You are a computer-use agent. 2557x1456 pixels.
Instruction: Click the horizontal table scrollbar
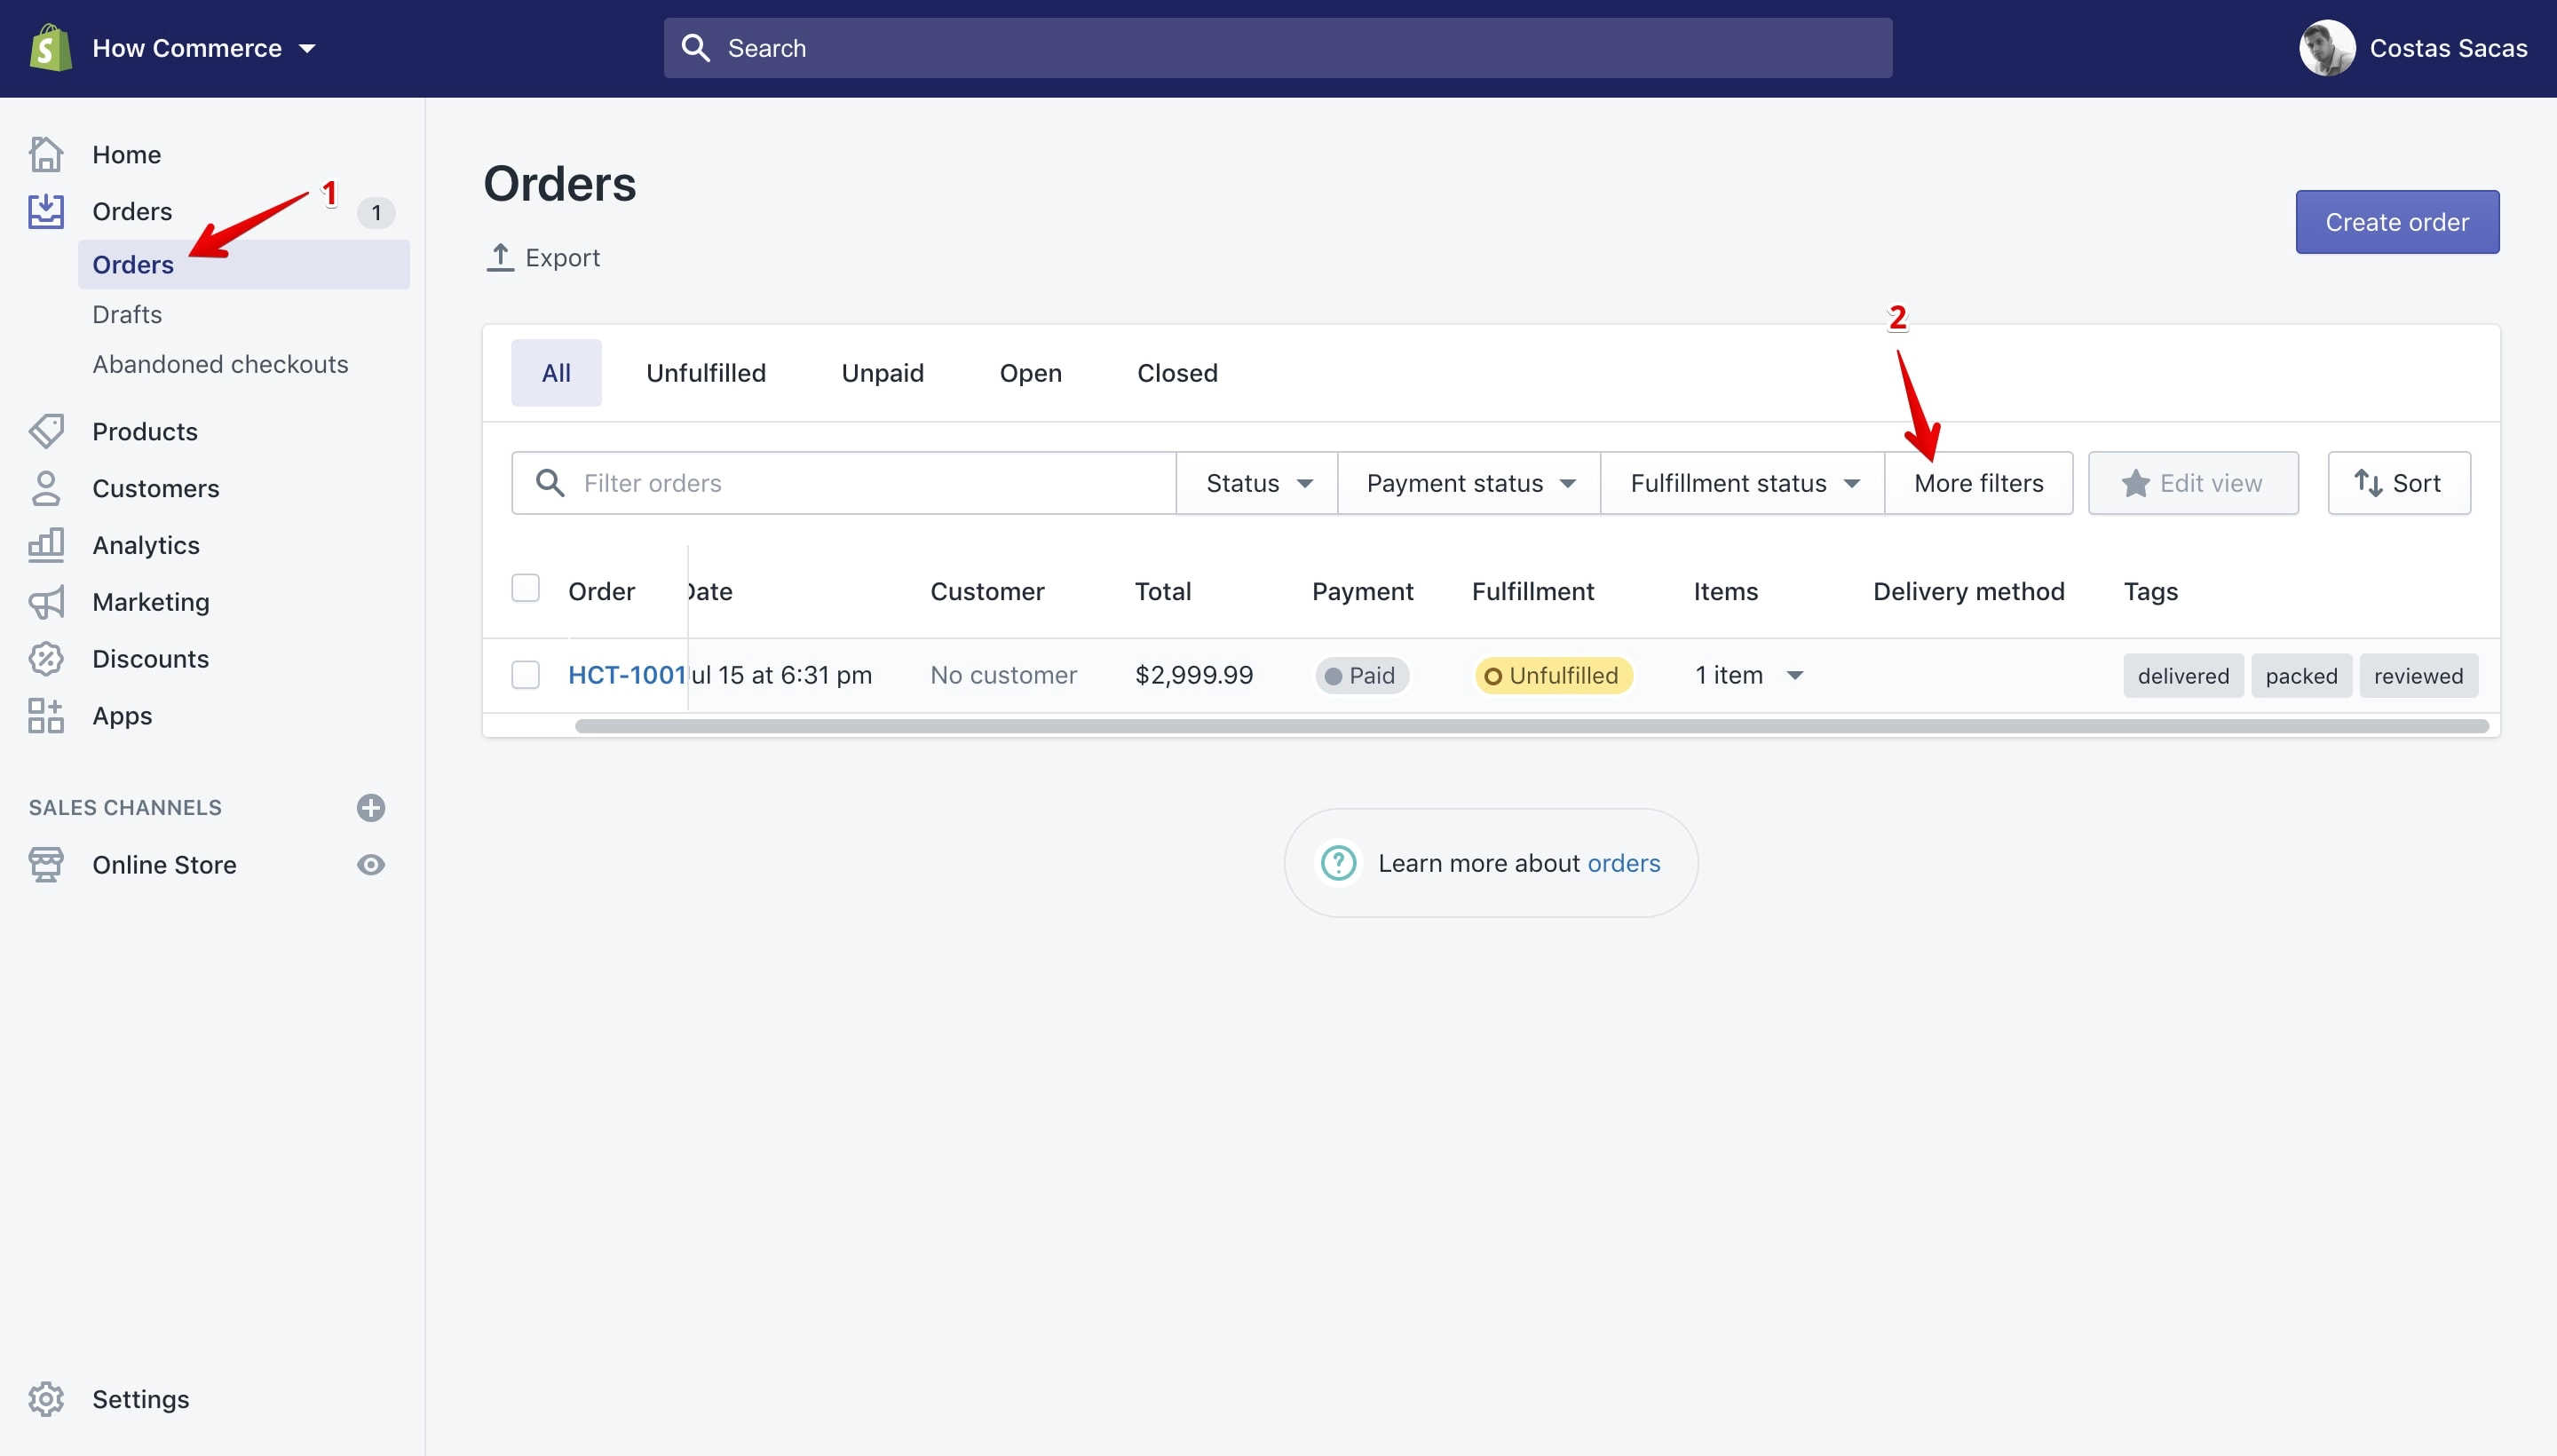(x=1532, y=726)
